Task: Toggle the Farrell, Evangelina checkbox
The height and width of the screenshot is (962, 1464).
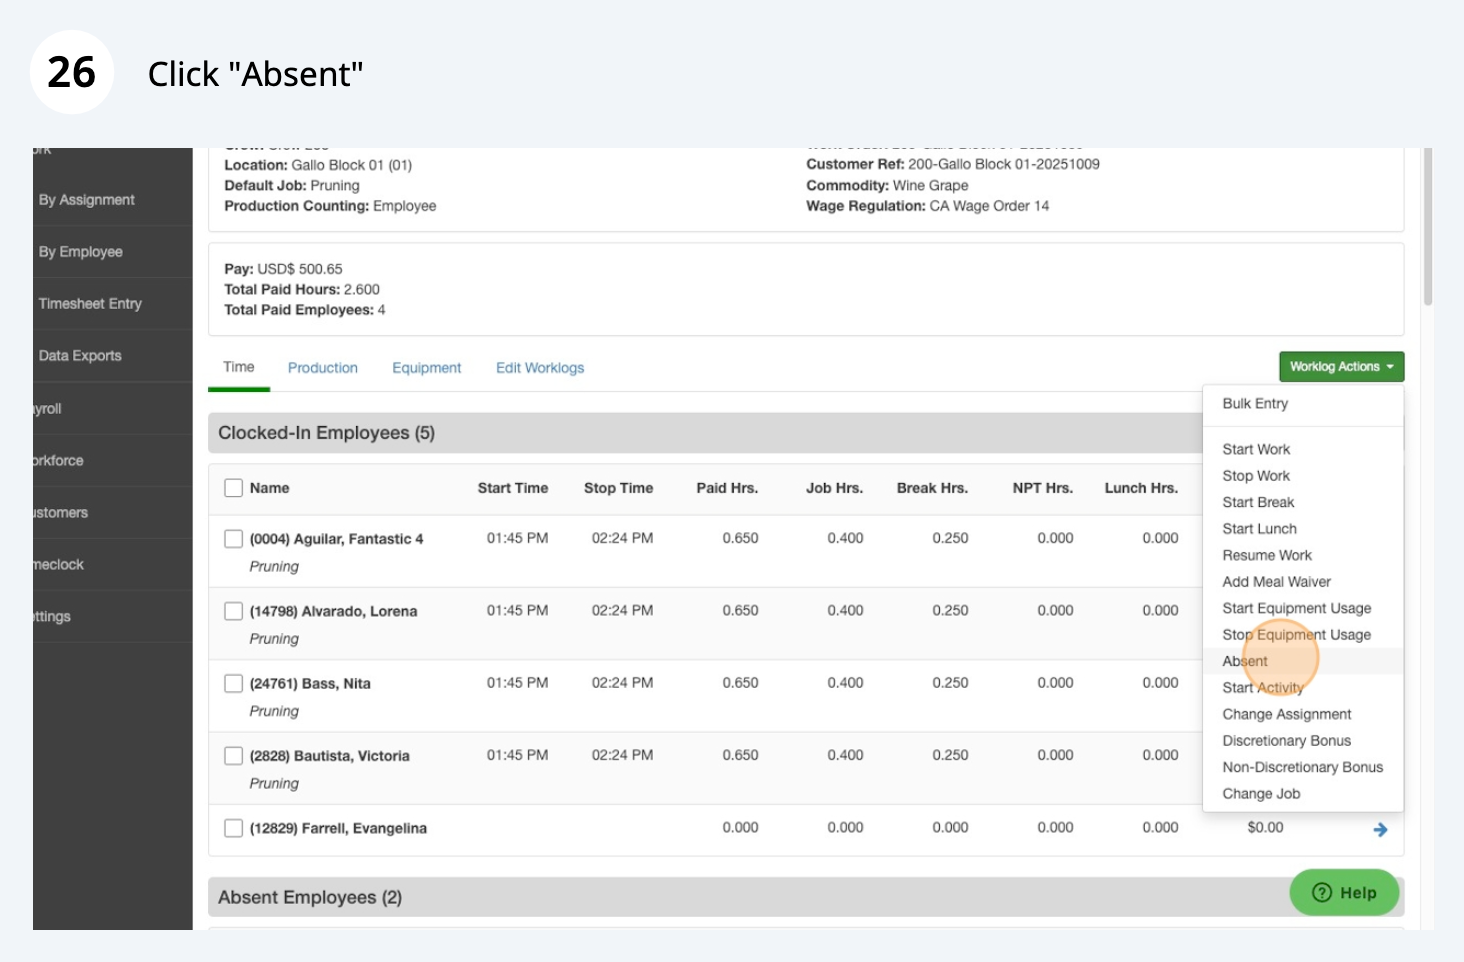Action: coord(234,828)
